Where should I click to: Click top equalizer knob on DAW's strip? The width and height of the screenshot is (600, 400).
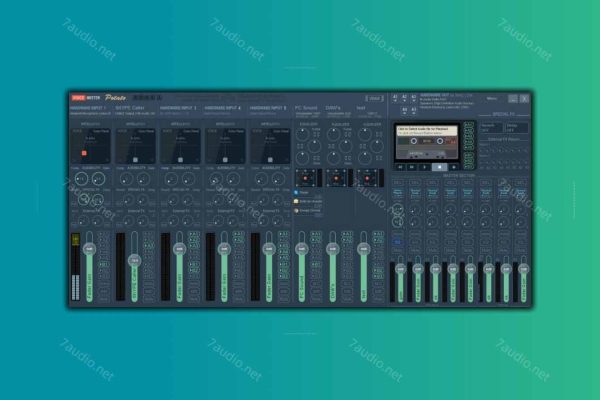(x=333, y=134)
